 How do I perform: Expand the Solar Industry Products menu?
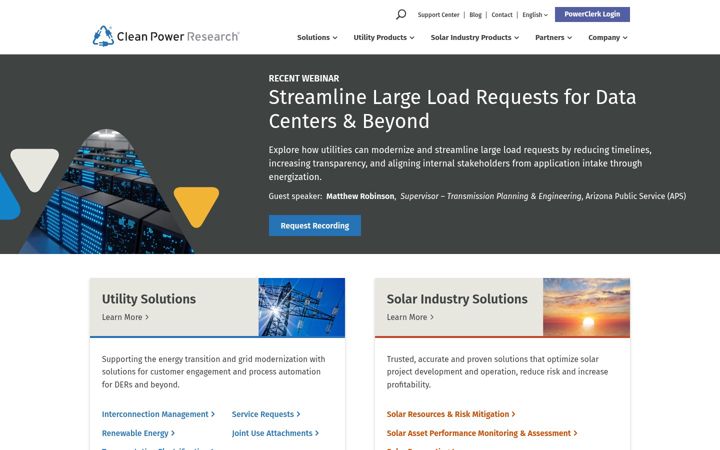tap(474, 37)
